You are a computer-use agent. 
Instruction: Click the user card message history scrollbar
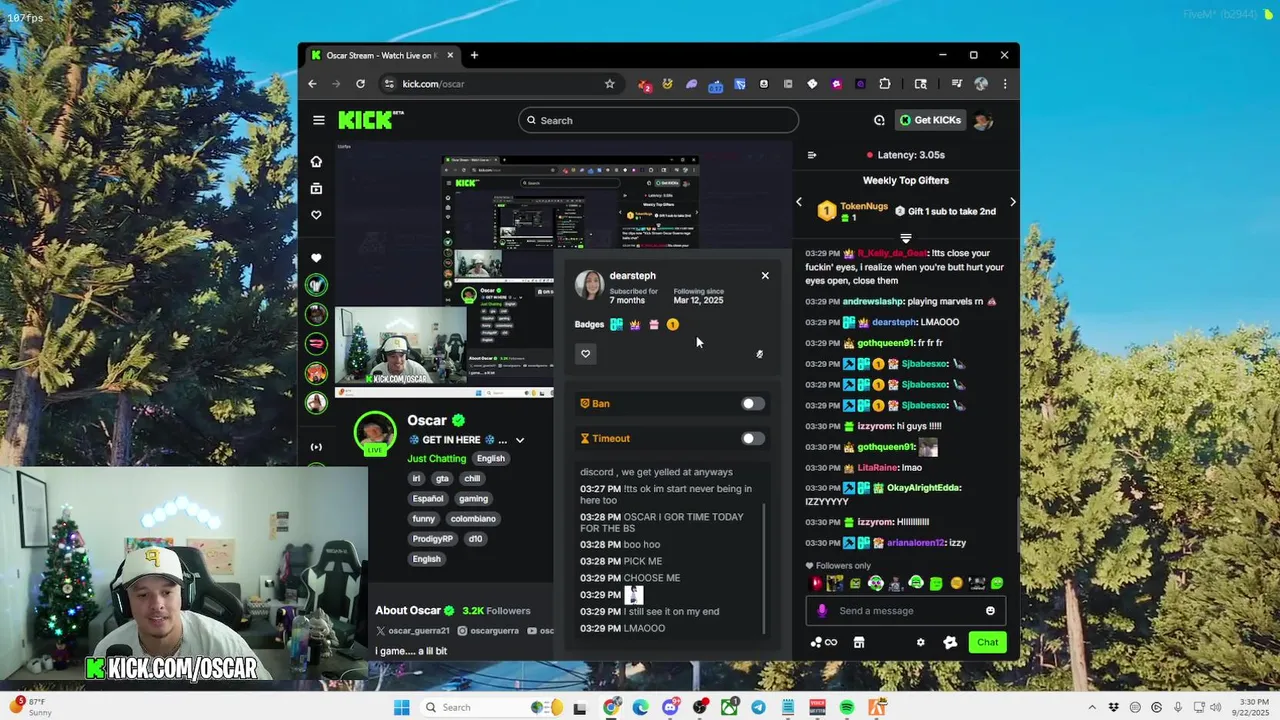[x=765, y=568]
